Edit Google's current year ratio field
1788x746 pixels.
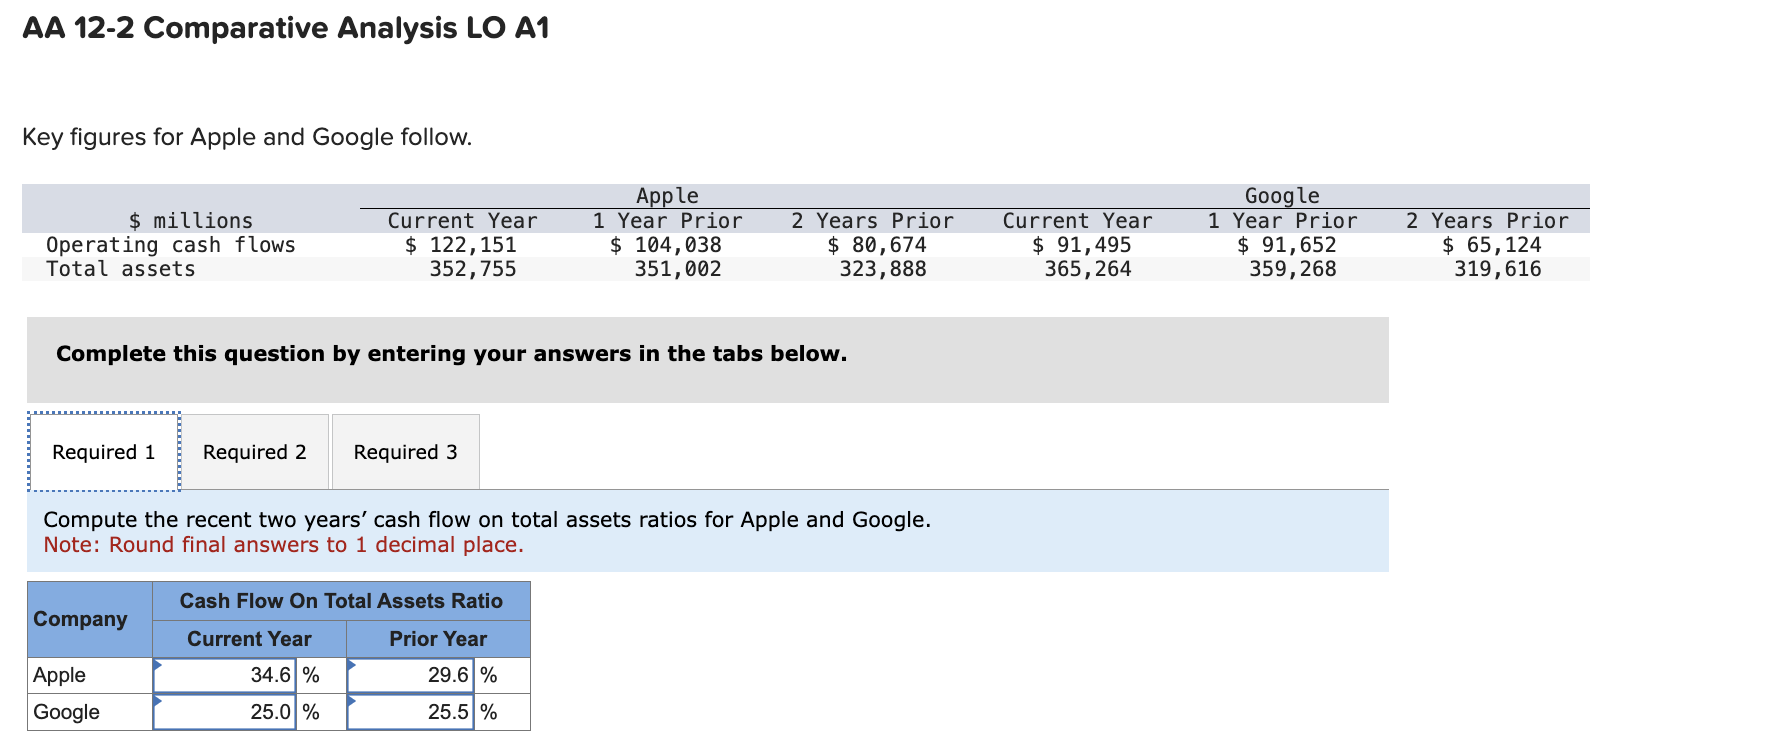coord(225,712)
